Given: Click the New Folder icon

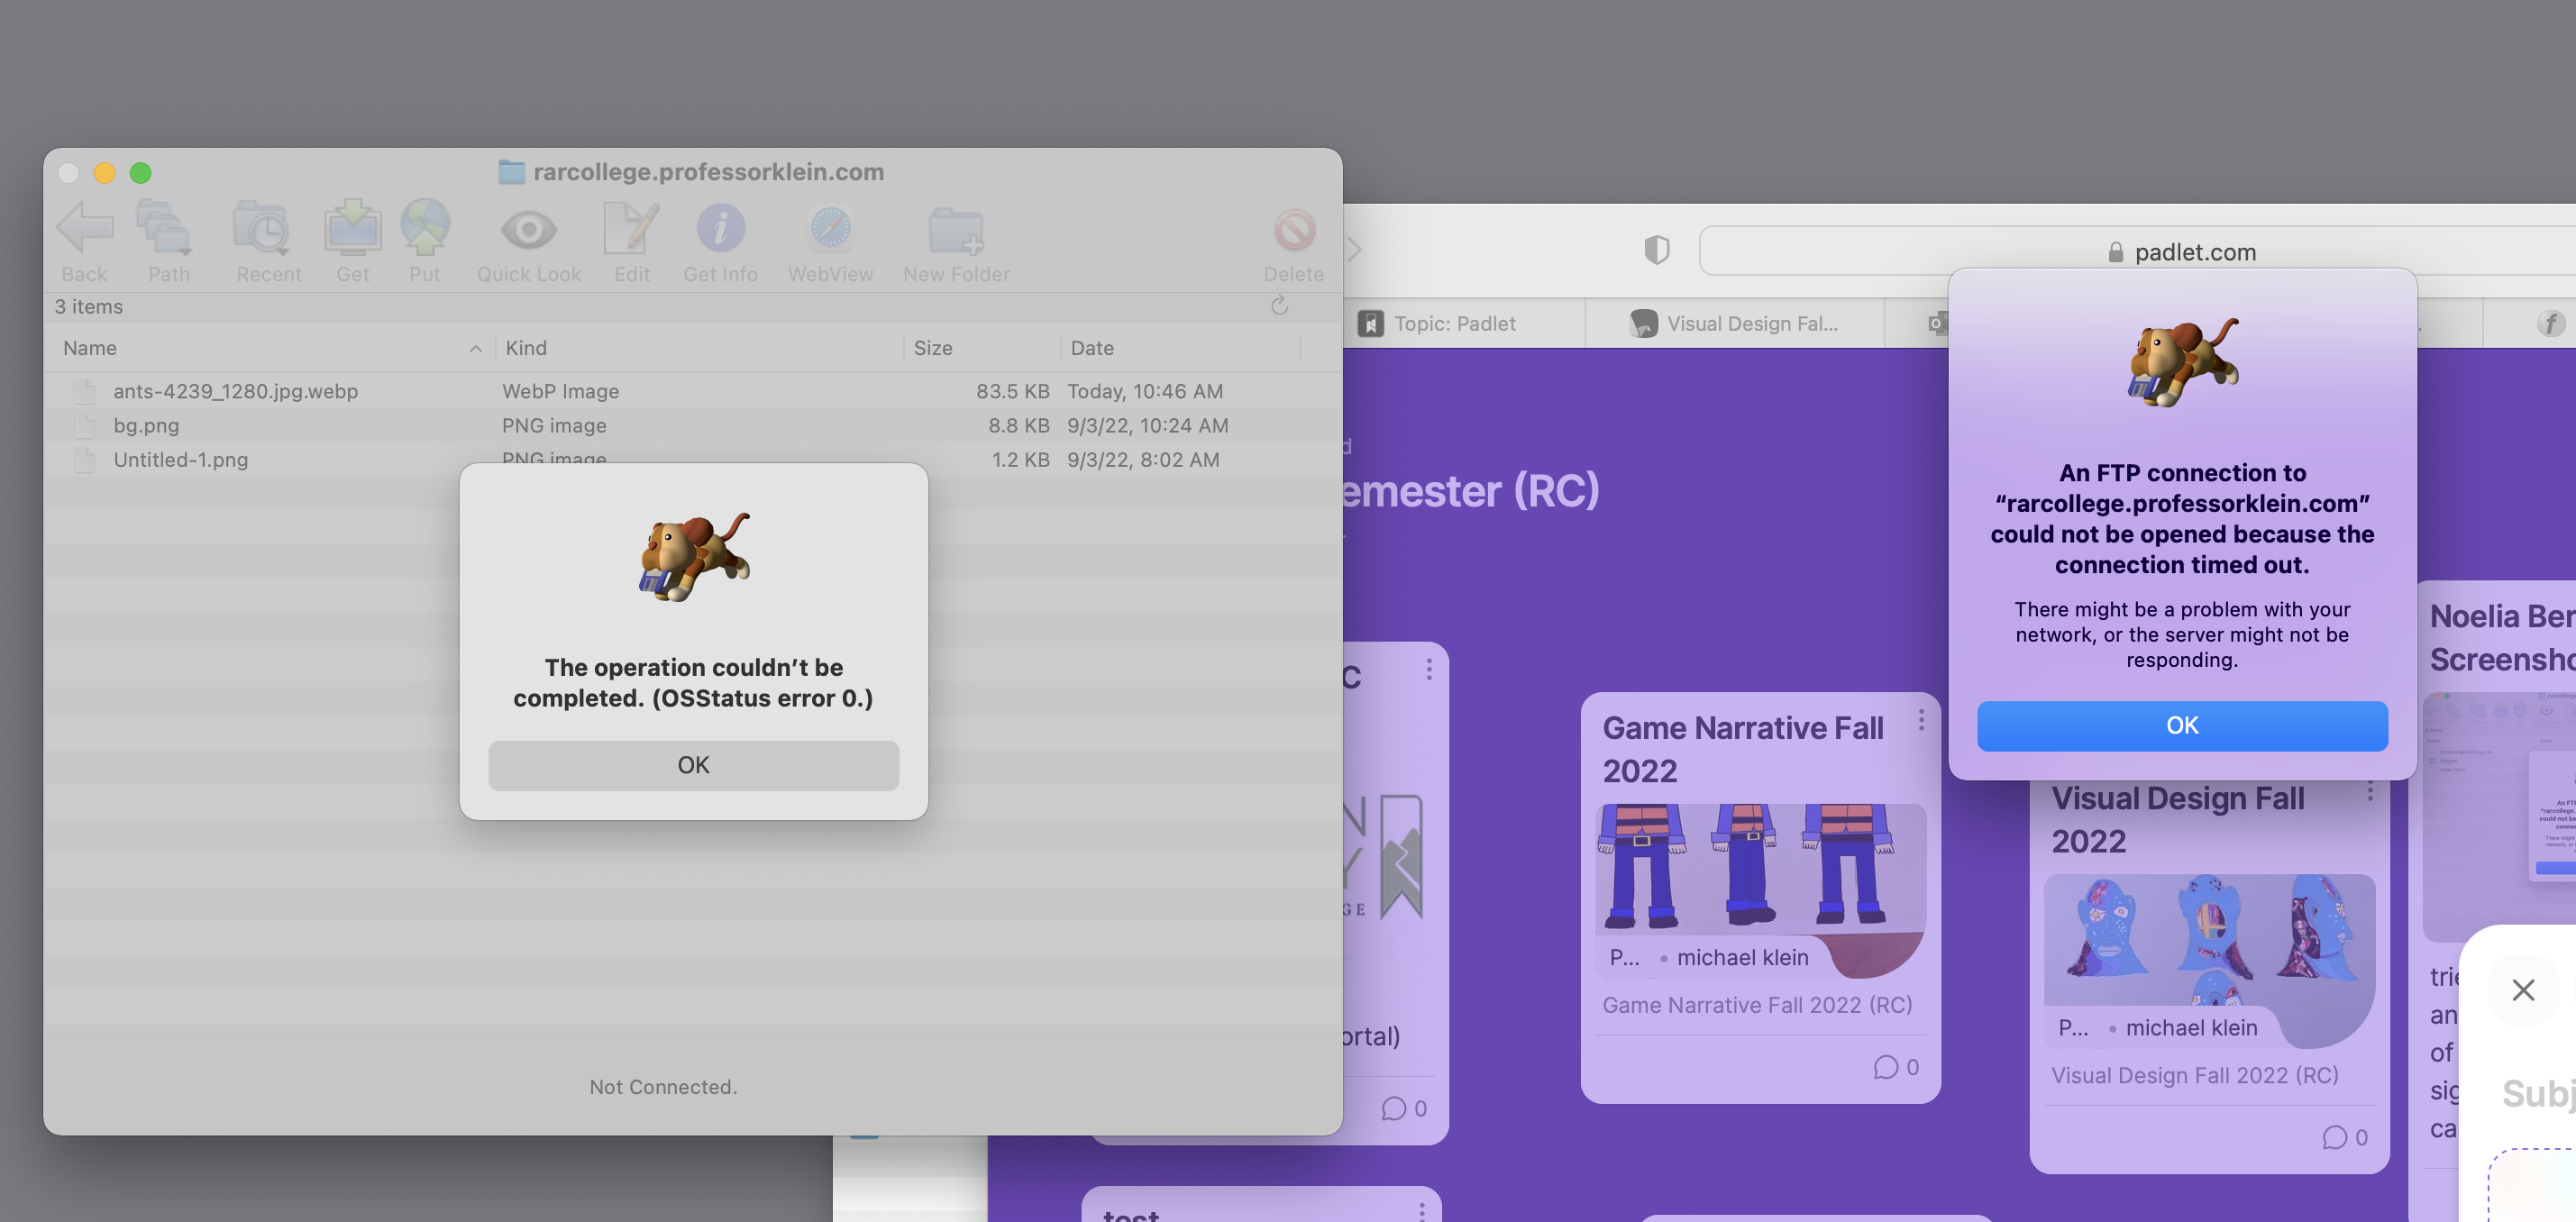Looking at the screenshot, I should [x=956, y=231].
